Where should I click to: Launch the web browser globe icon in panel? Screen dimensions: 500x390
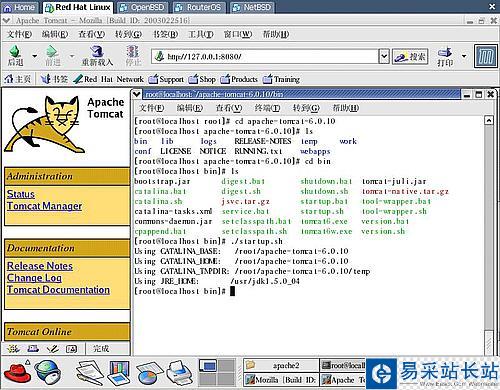(49, 373)
